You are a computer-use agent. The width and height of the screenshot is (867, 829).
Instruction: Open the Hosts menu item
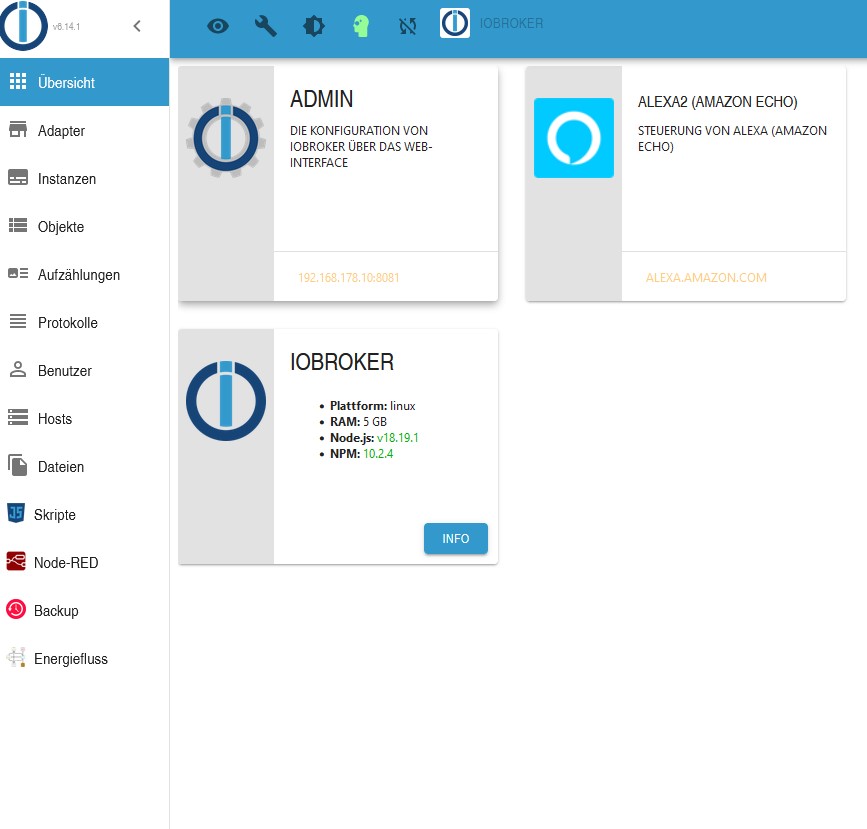(85, 419)
